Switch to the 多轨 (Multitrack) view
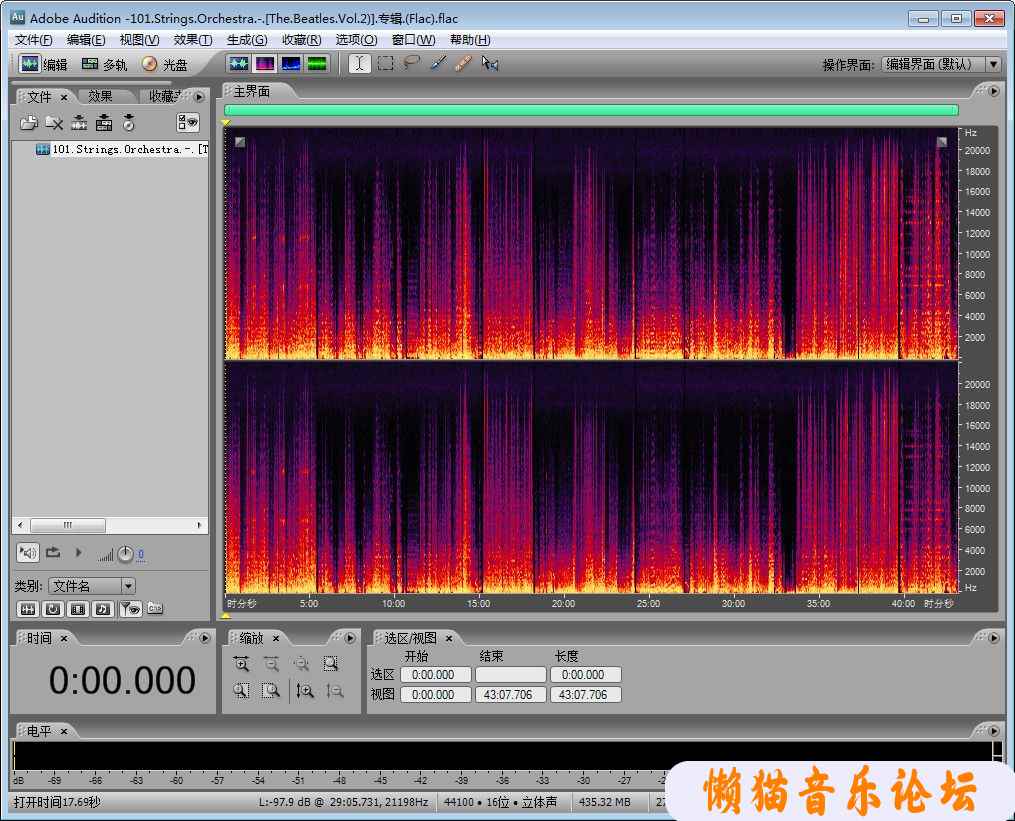 [x=104, y=64]
